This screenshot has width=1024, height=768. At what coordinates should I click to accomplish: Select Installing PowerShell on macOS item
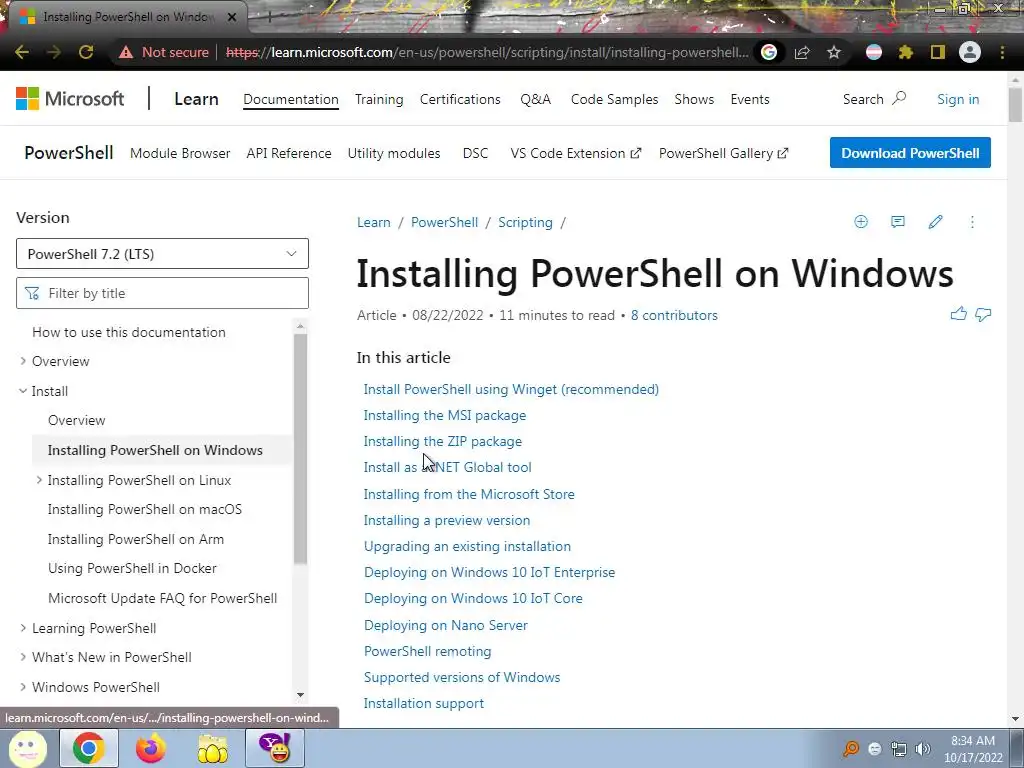[x=144, y=509]
